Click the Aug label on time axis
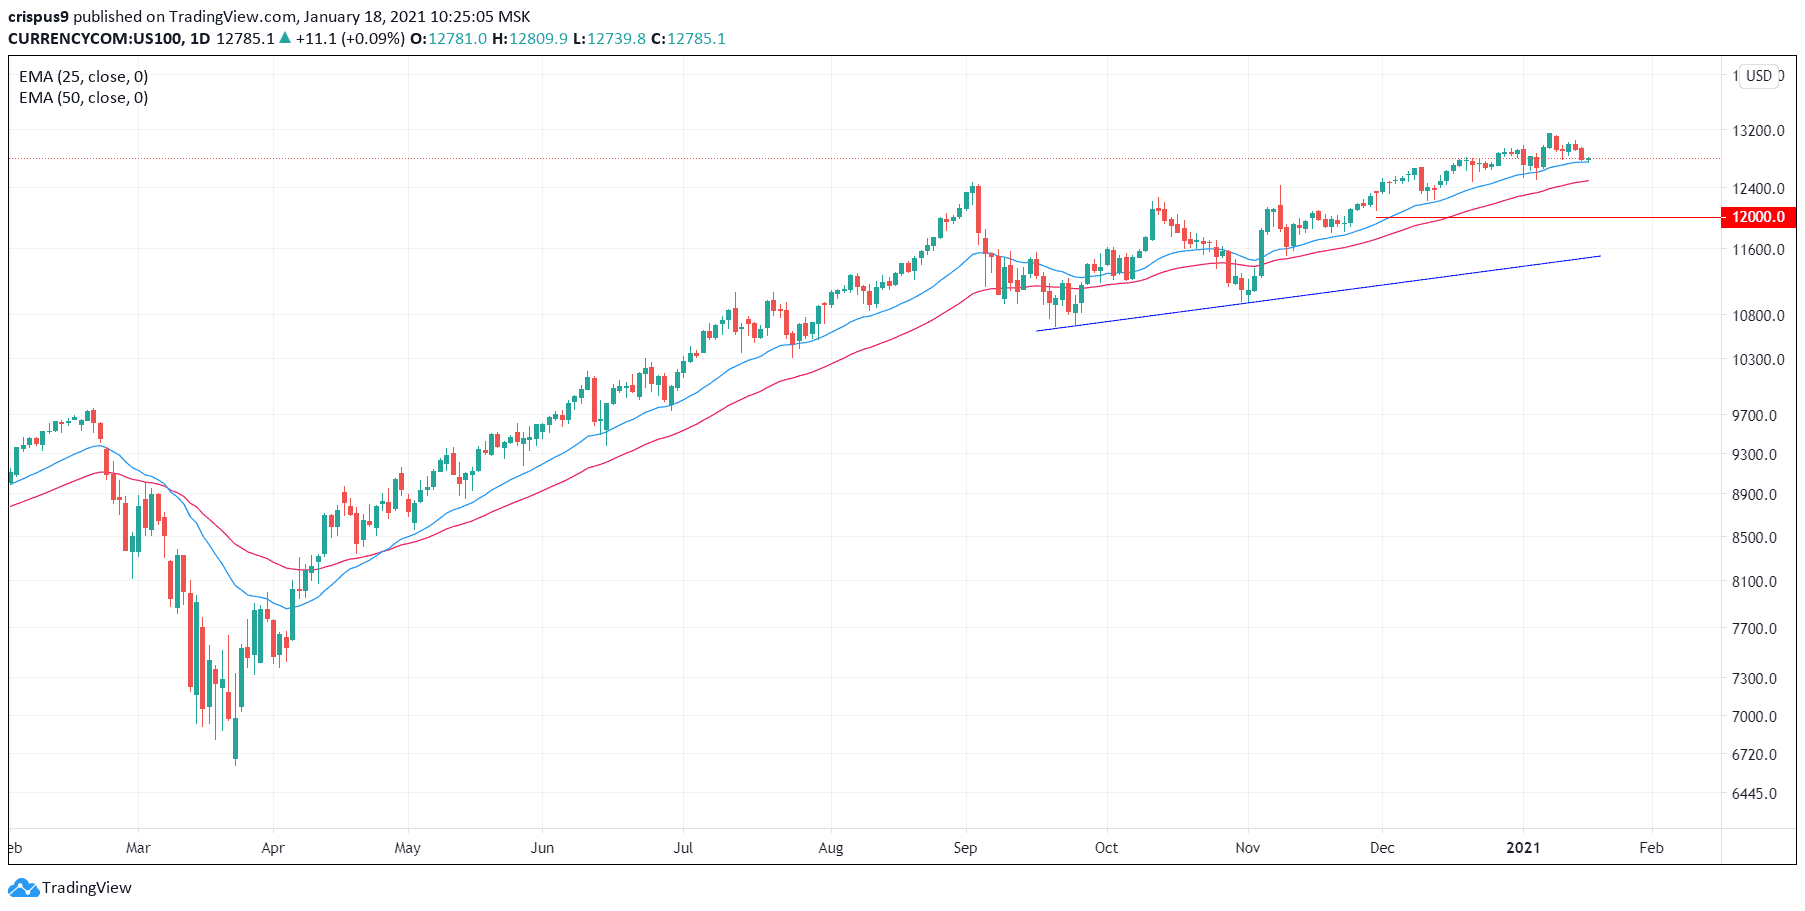 (831, 848)
